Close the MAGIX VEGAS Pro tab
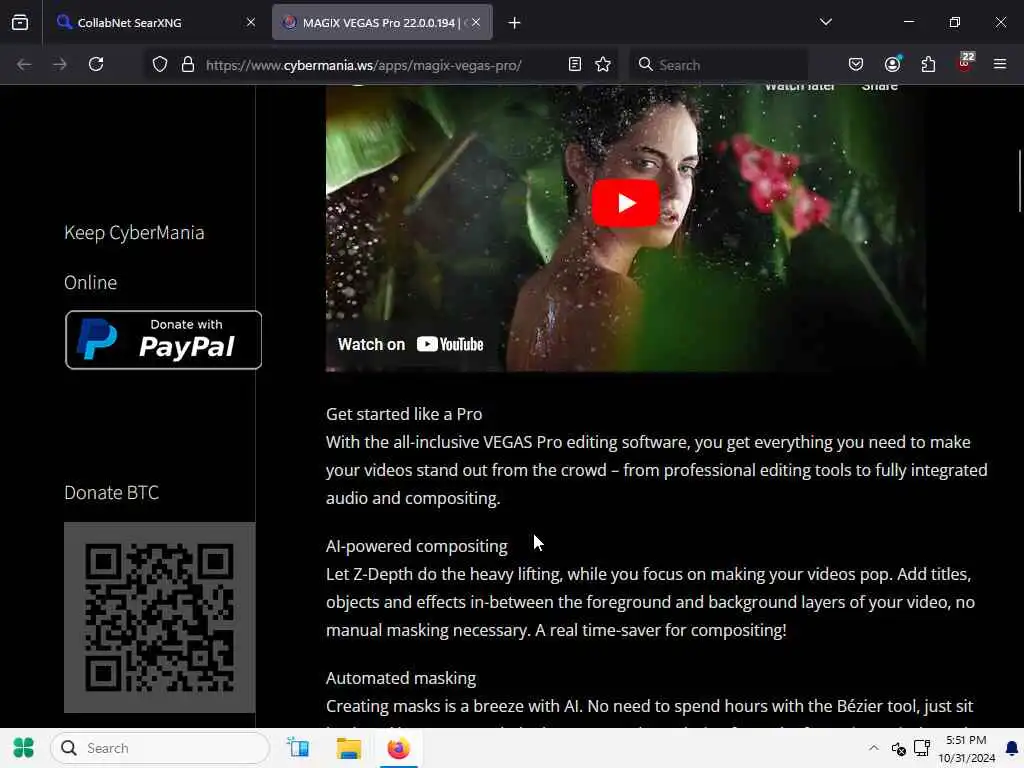The height and width of the screenshot is (768, 1024). (476, 23)
